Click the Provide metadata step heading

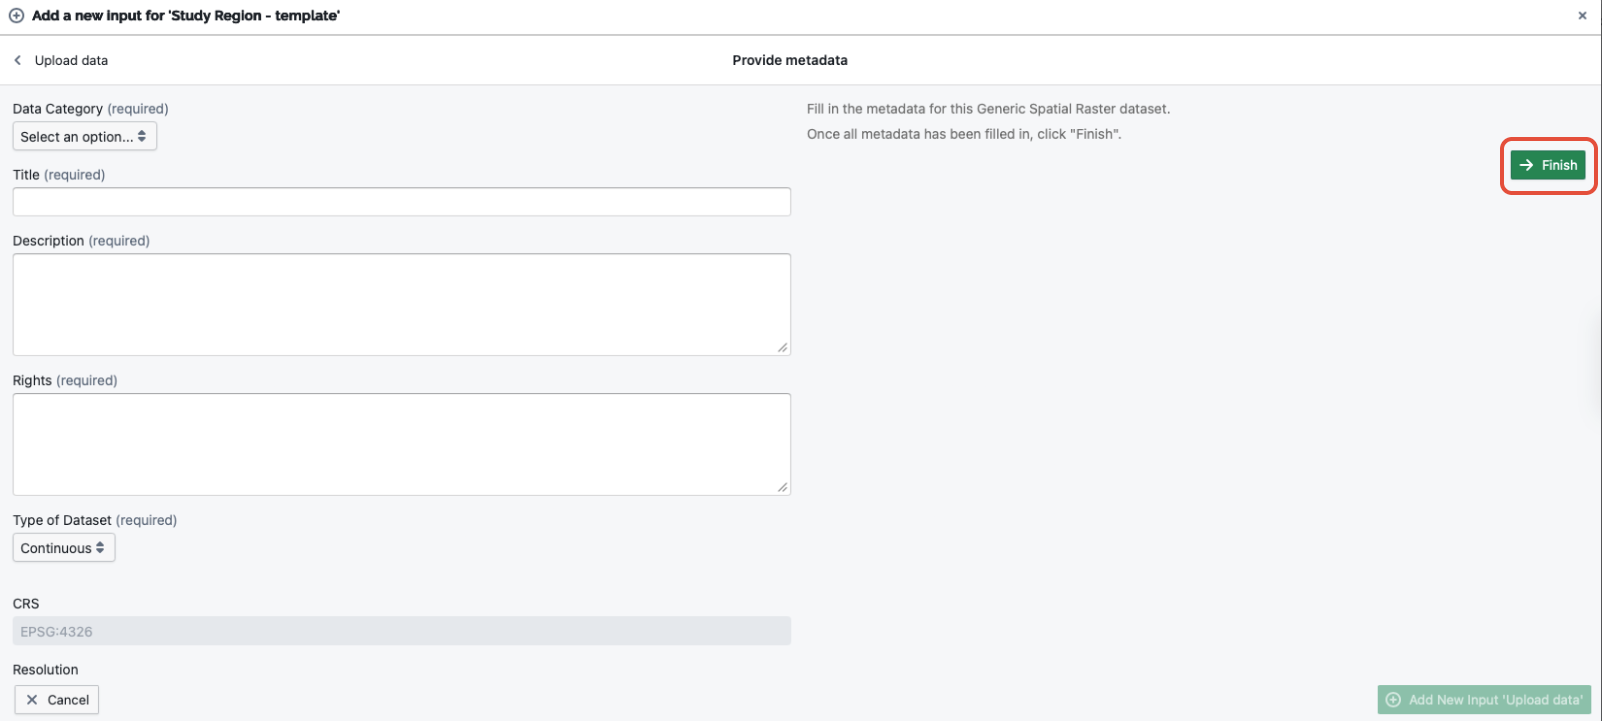tap(790, 61)
